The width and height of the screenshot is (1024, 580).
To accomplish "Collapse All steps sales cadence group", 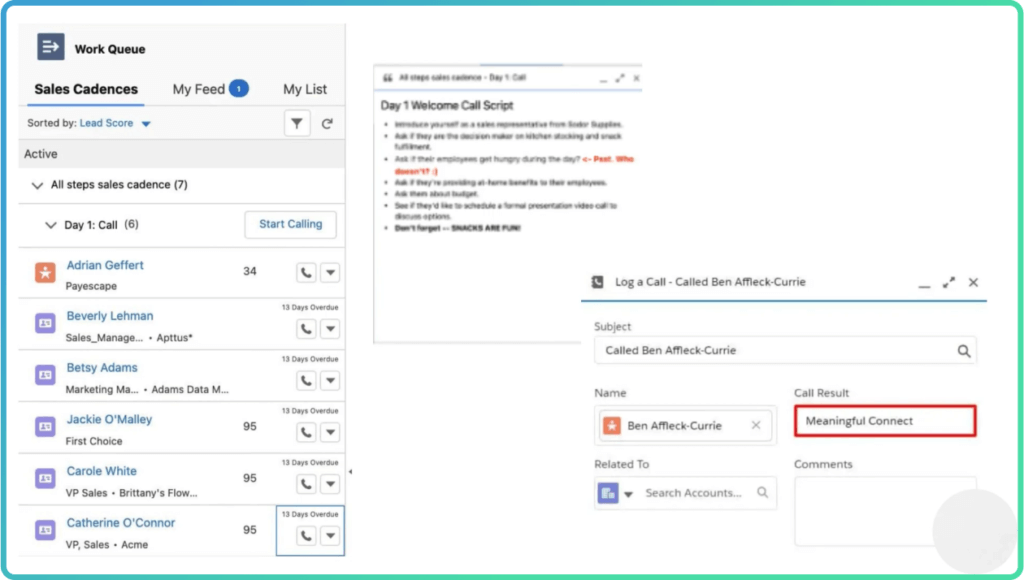I will 37,185.
